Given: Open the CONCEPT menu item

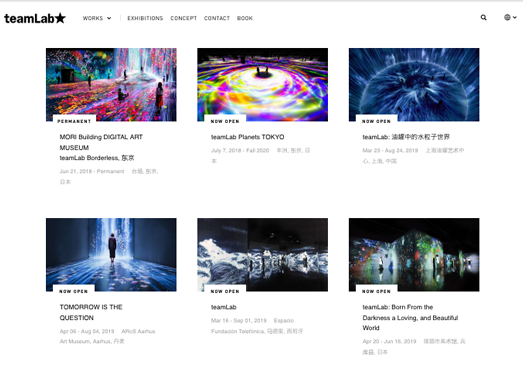Looking at the screenshot, I should [184, 18].
